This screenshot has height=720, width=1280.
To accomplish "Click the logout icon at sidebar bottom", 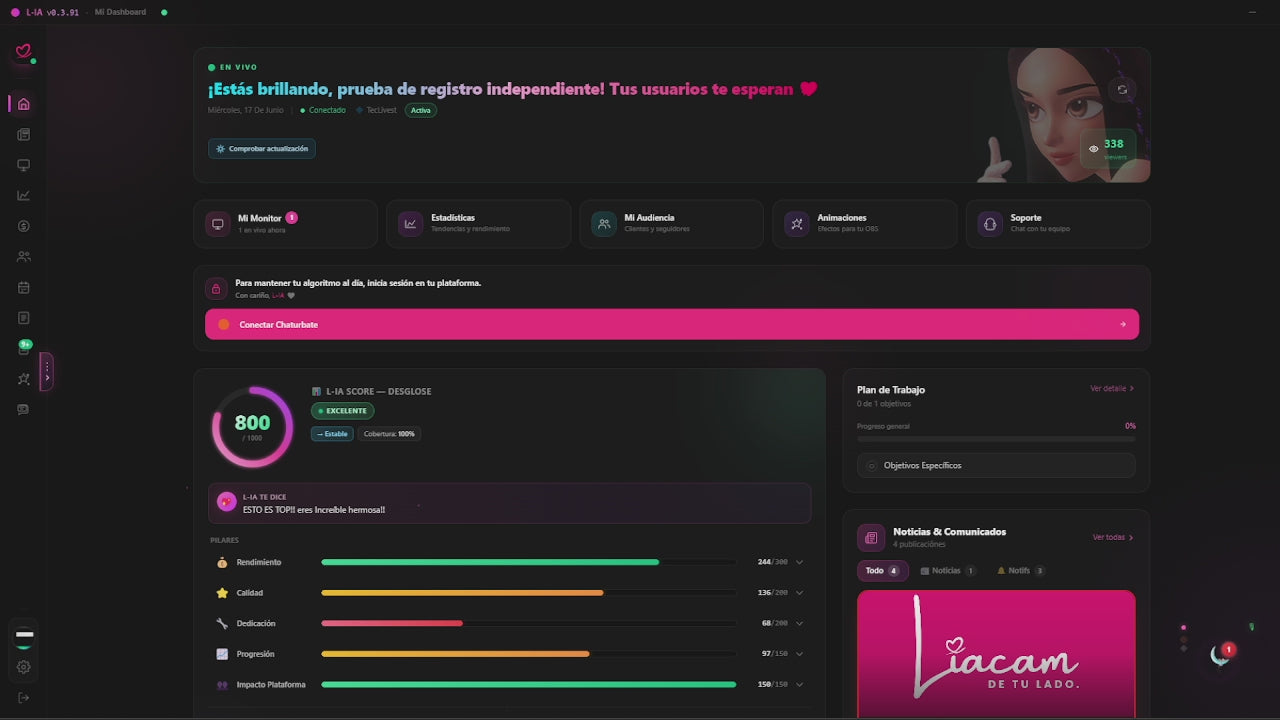I will 24,697.
